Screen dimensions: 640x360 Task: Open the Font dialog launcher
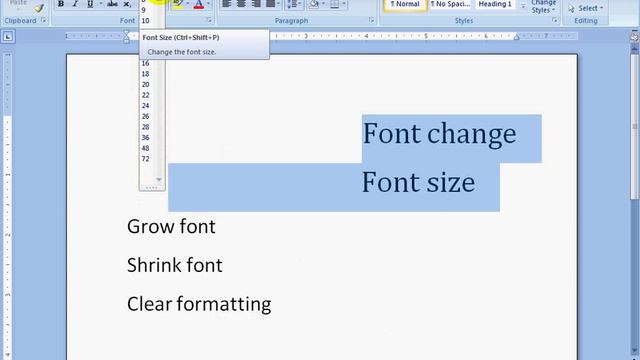pyautogui.click(x=209, y=20)
